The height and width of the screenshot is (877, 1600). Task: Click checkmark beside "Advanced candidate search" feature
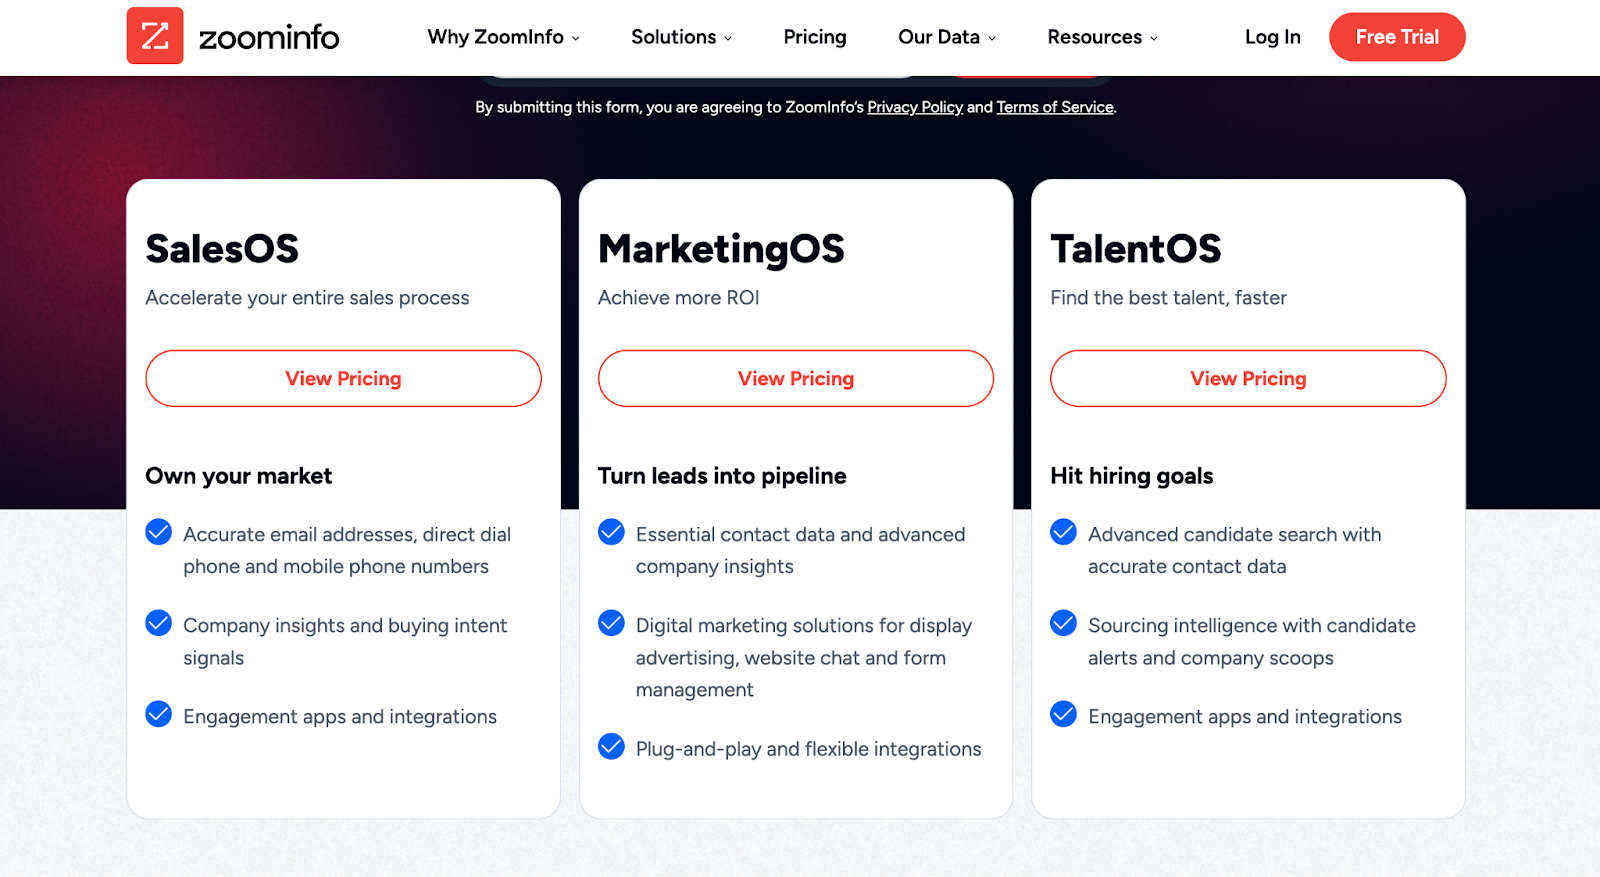click(x=1063, y=532)
